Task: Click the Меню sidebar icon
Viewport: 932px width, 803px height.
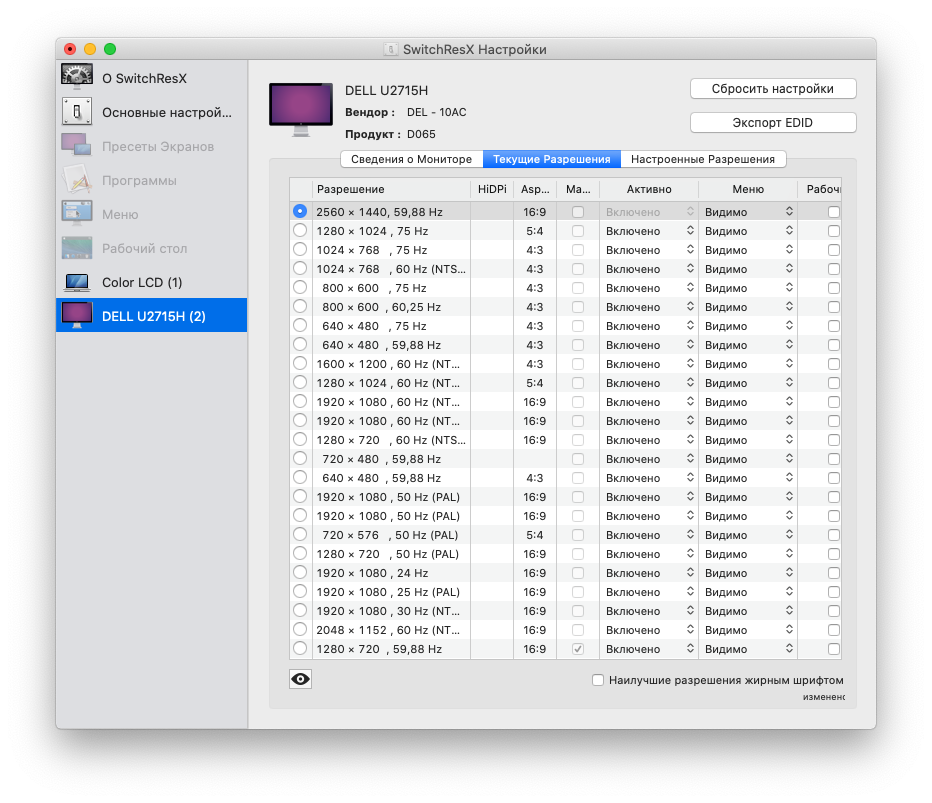Action: [77, 213]
